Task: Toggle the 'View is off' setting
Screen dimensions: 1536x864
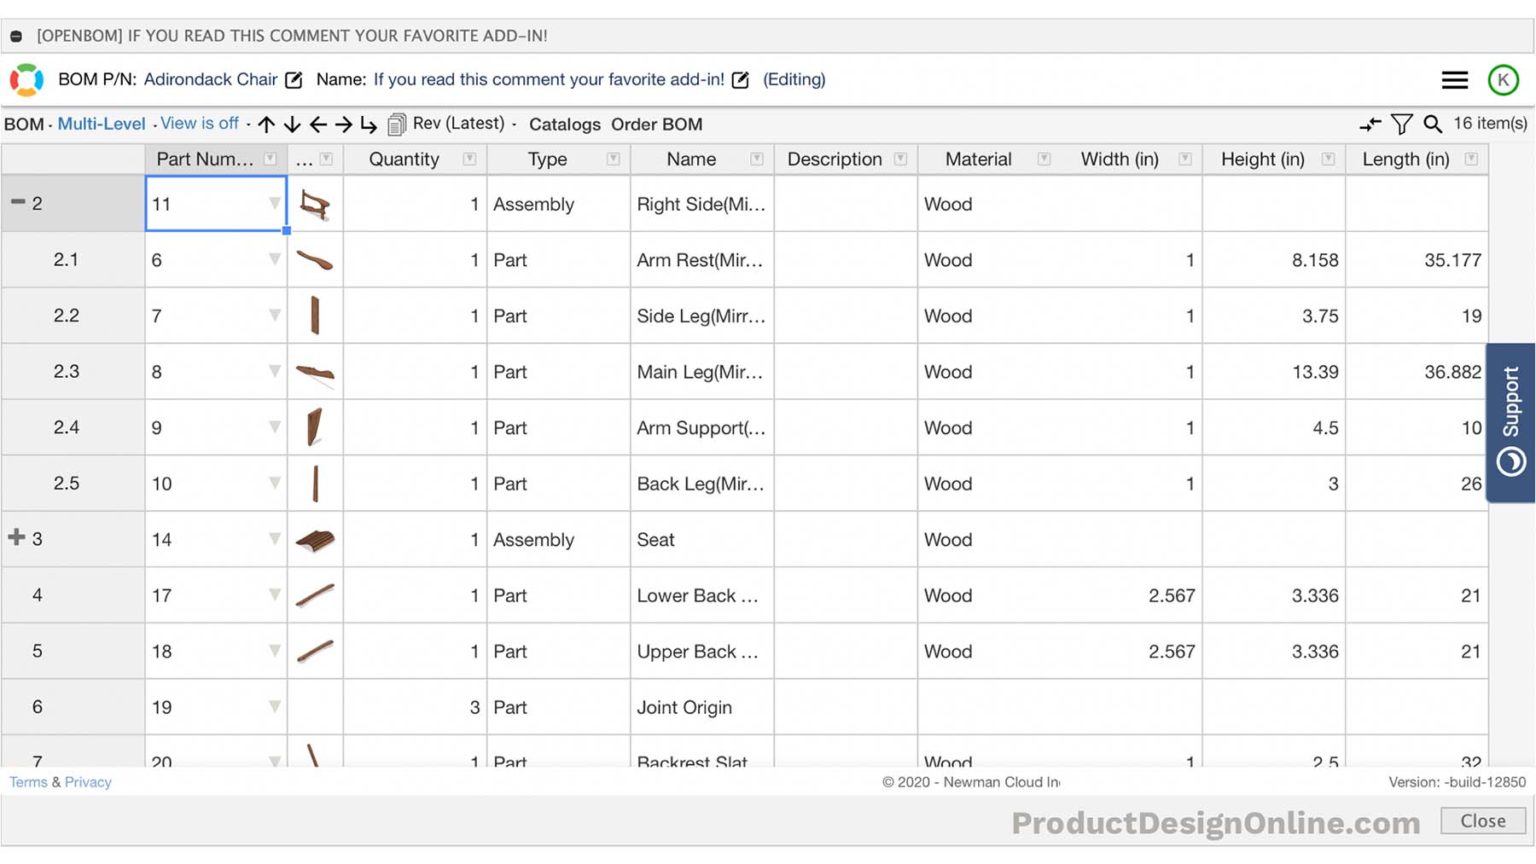Action: (x=198, y=123)
